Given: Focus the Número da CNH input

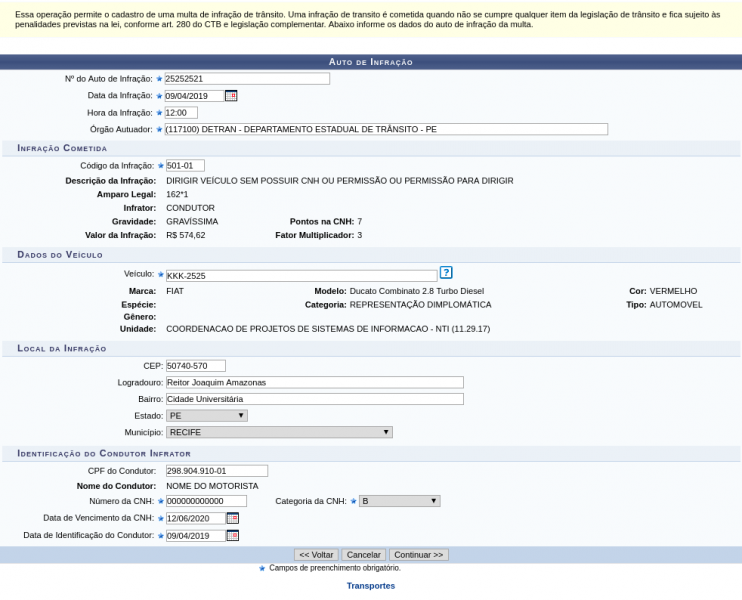Looking at the screenshot, I should 206,501.
